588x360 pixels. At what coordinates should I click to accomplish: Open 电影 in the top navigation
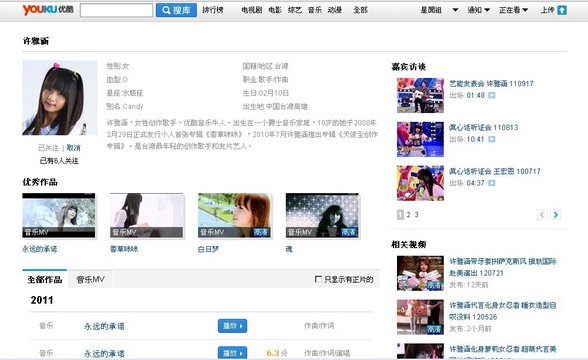point(275,10)
